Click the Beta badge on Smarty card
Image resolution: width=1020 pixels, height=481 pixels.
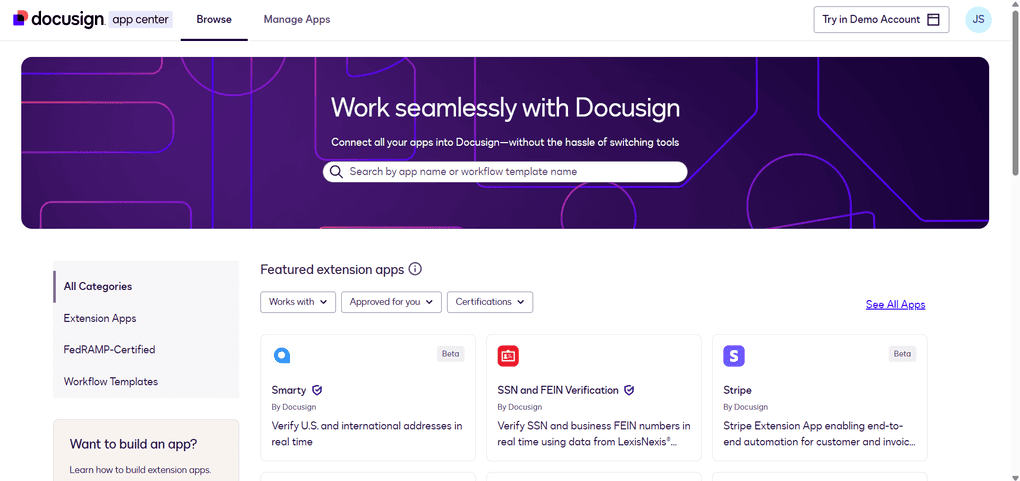click(450, 354)
